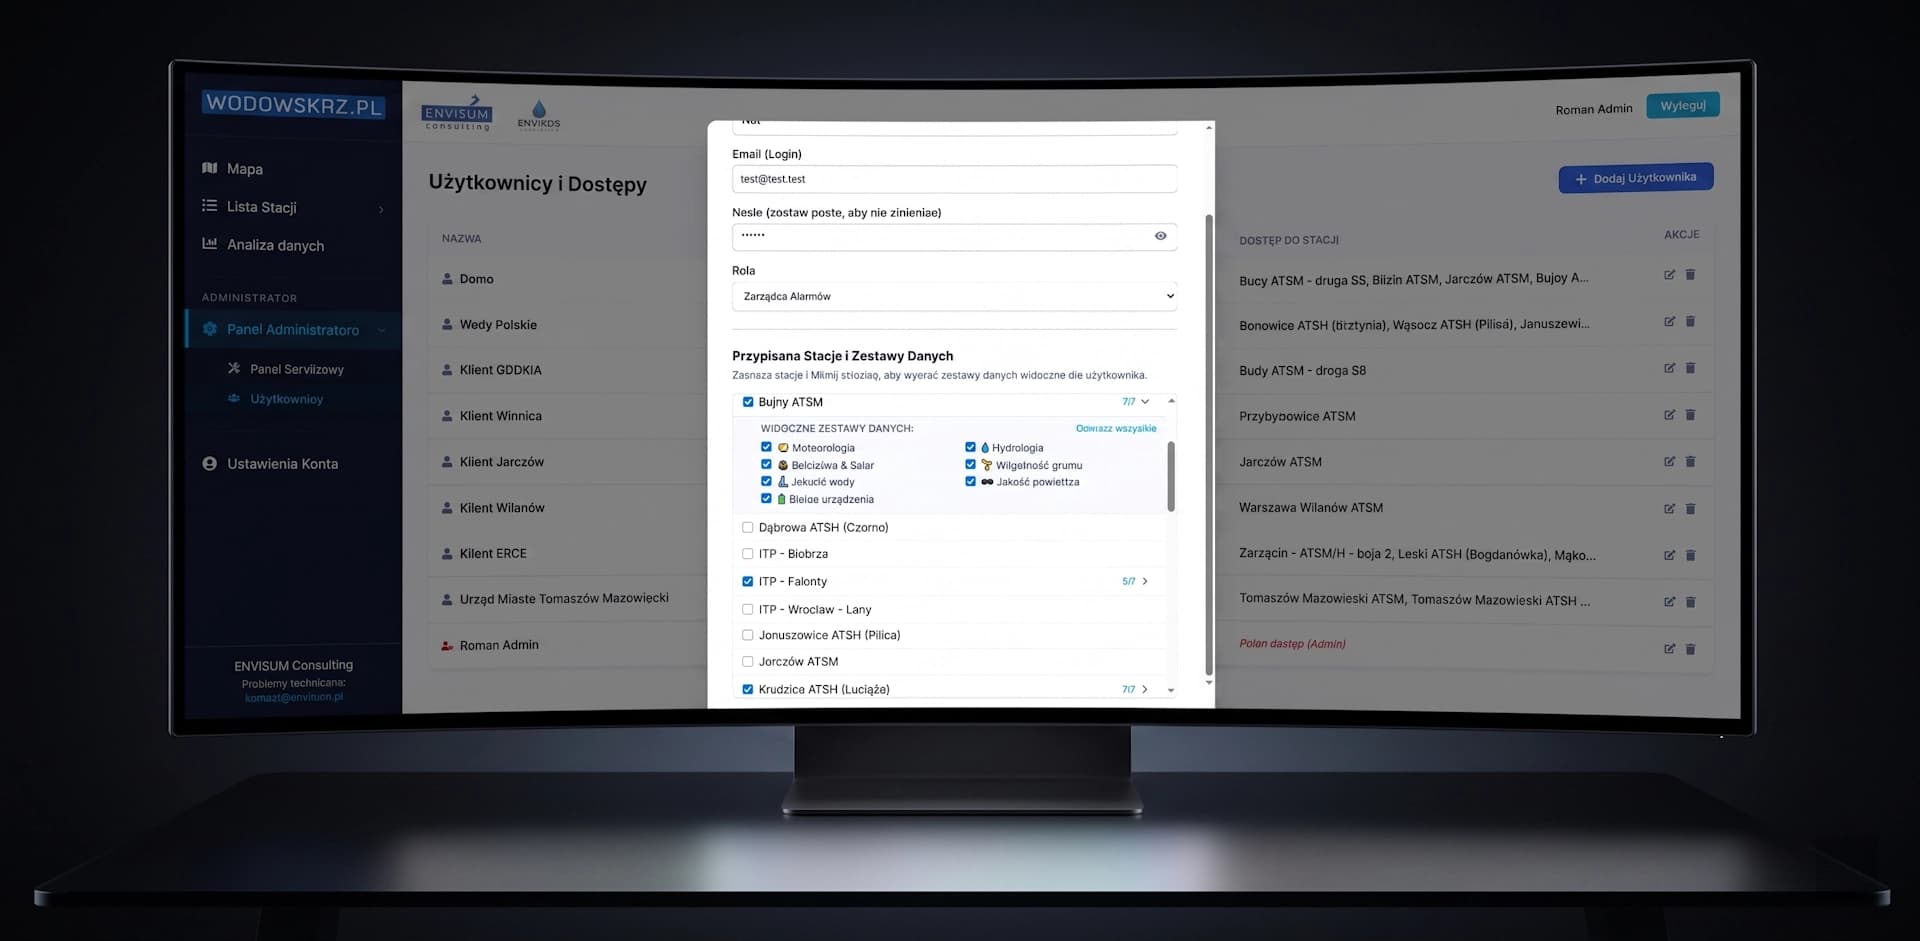
Task: Uncheck the Bujny ATSM station checkbox
Action: [748, 402]
